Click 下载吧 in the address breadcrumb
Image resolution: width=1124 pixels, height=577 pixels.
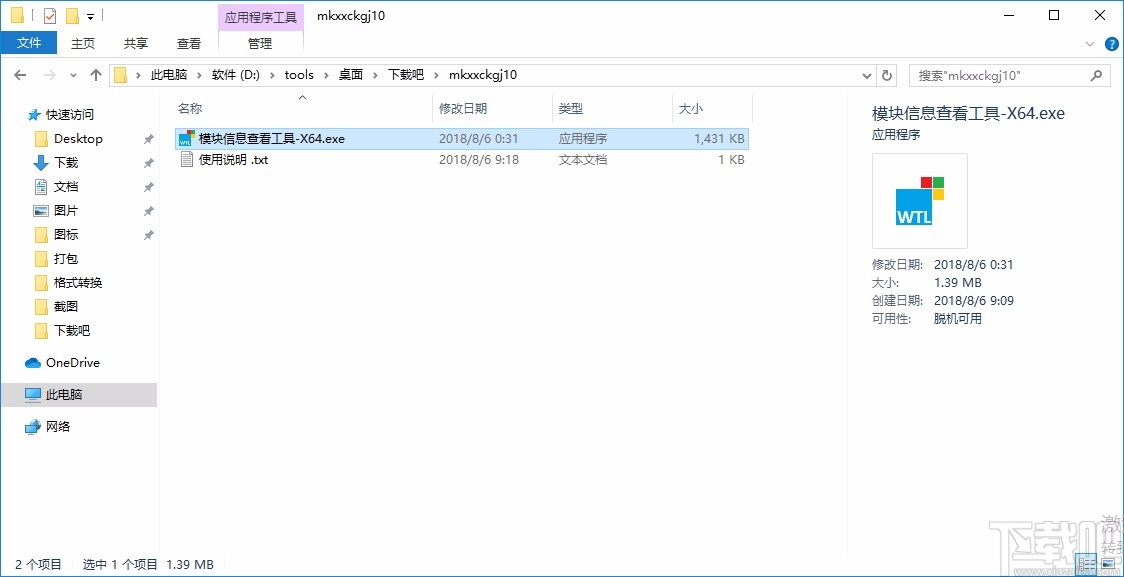click(x=406, y=75)
